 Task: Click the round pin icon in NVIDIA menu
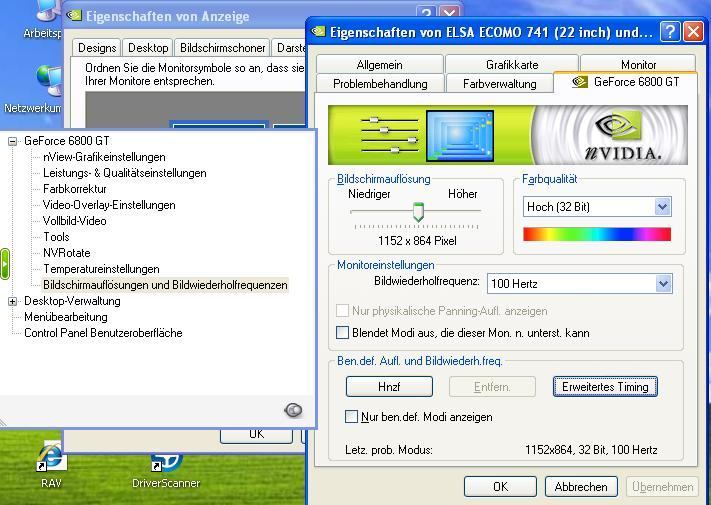(293, 410)
